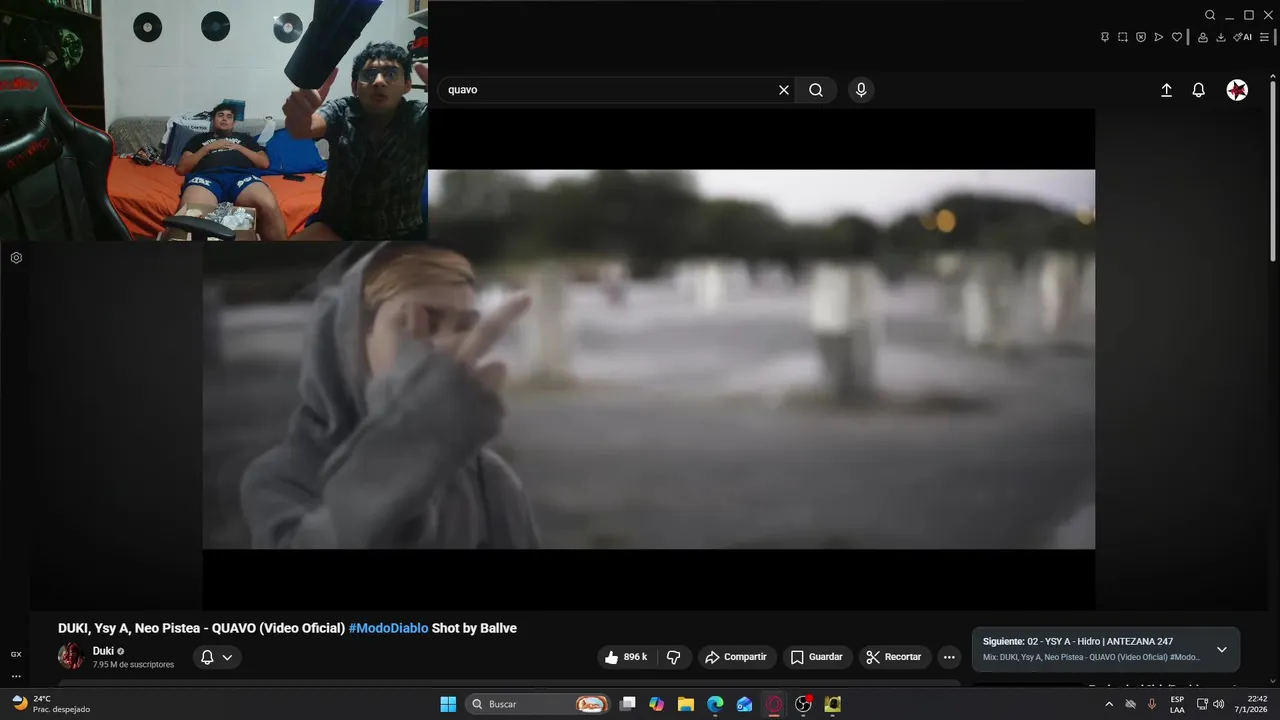Click the Opera pin icon
This screenshot has height=720, width=1280.
(x=1105, y=37)
